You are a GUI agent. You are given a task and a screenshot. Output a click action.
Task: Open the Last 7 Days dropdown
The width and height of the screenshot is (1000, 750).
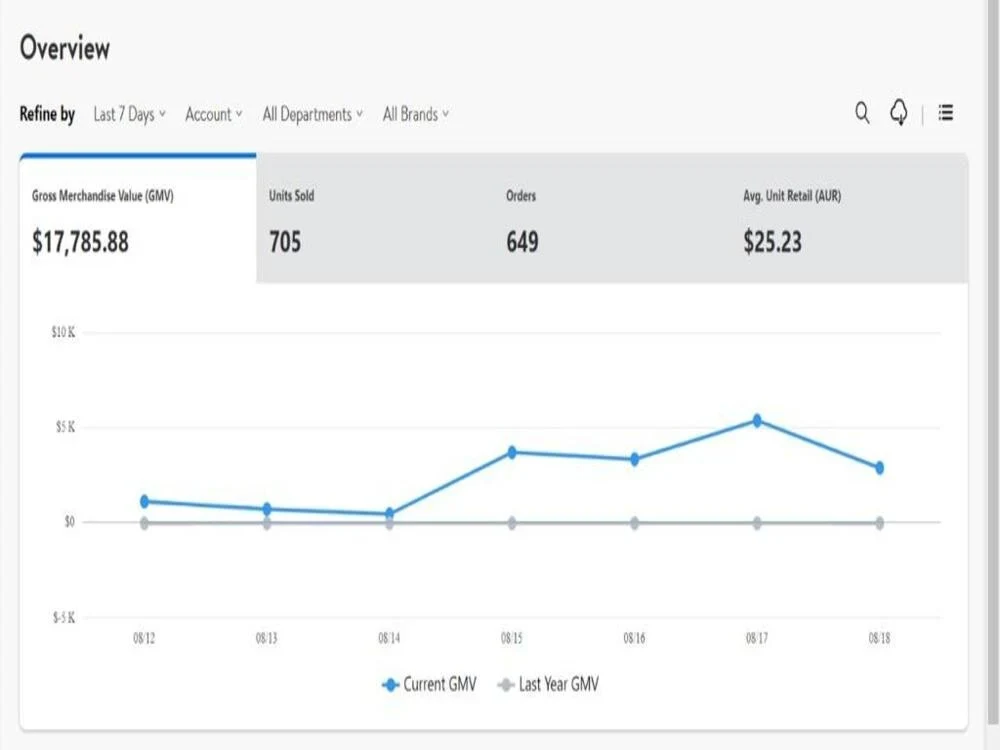[129, 114]
